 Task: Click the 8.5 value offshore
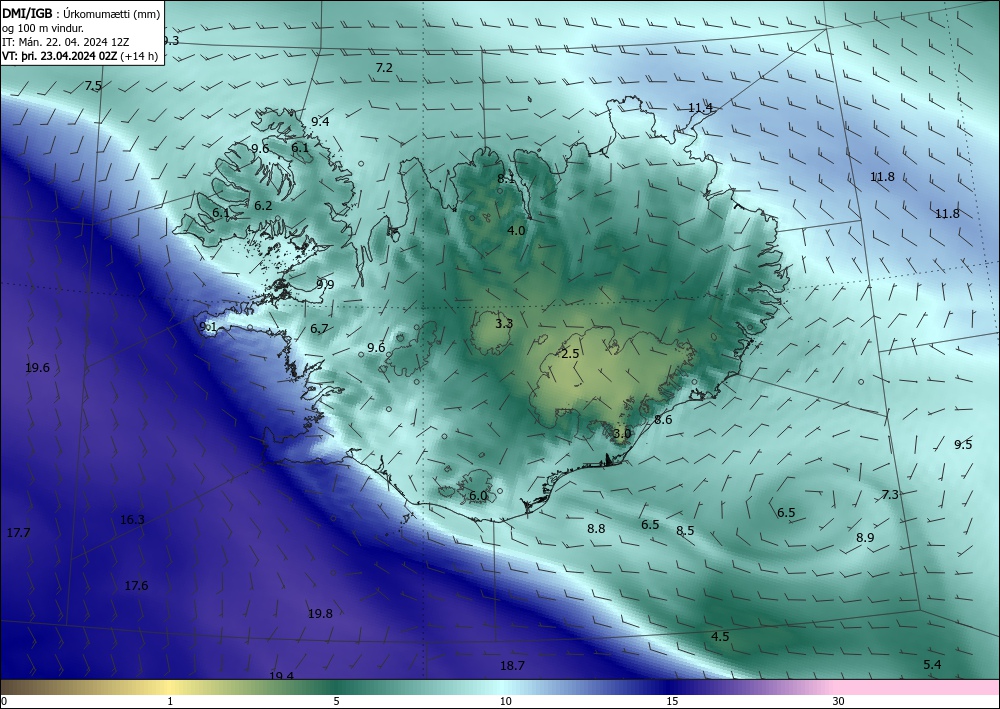click(686, 530)
